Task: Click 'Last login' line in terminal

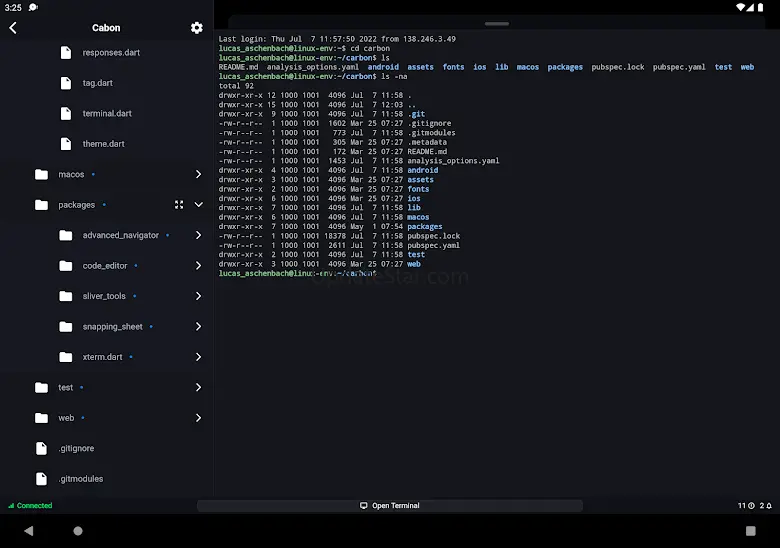Action: (337, 39)
